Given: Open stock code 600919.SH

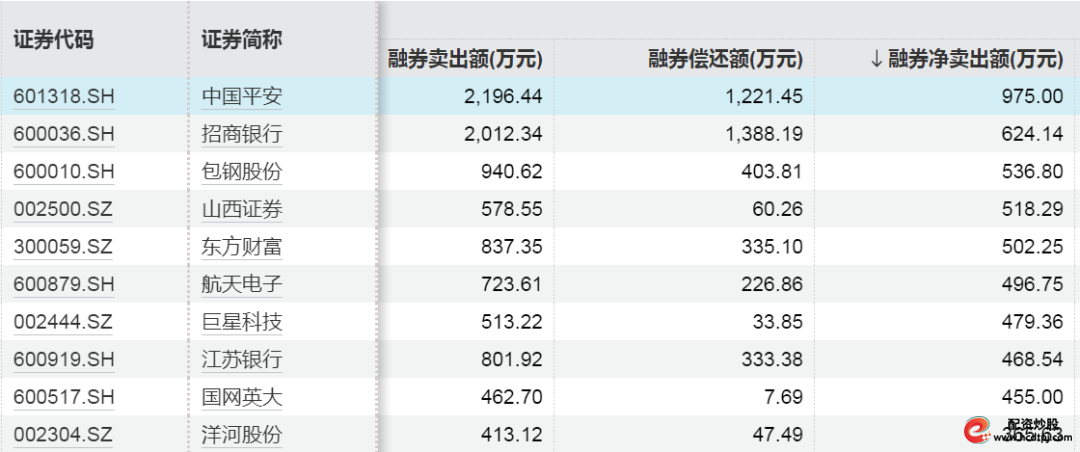Looking at the screenshot, I should click(64, 360).
